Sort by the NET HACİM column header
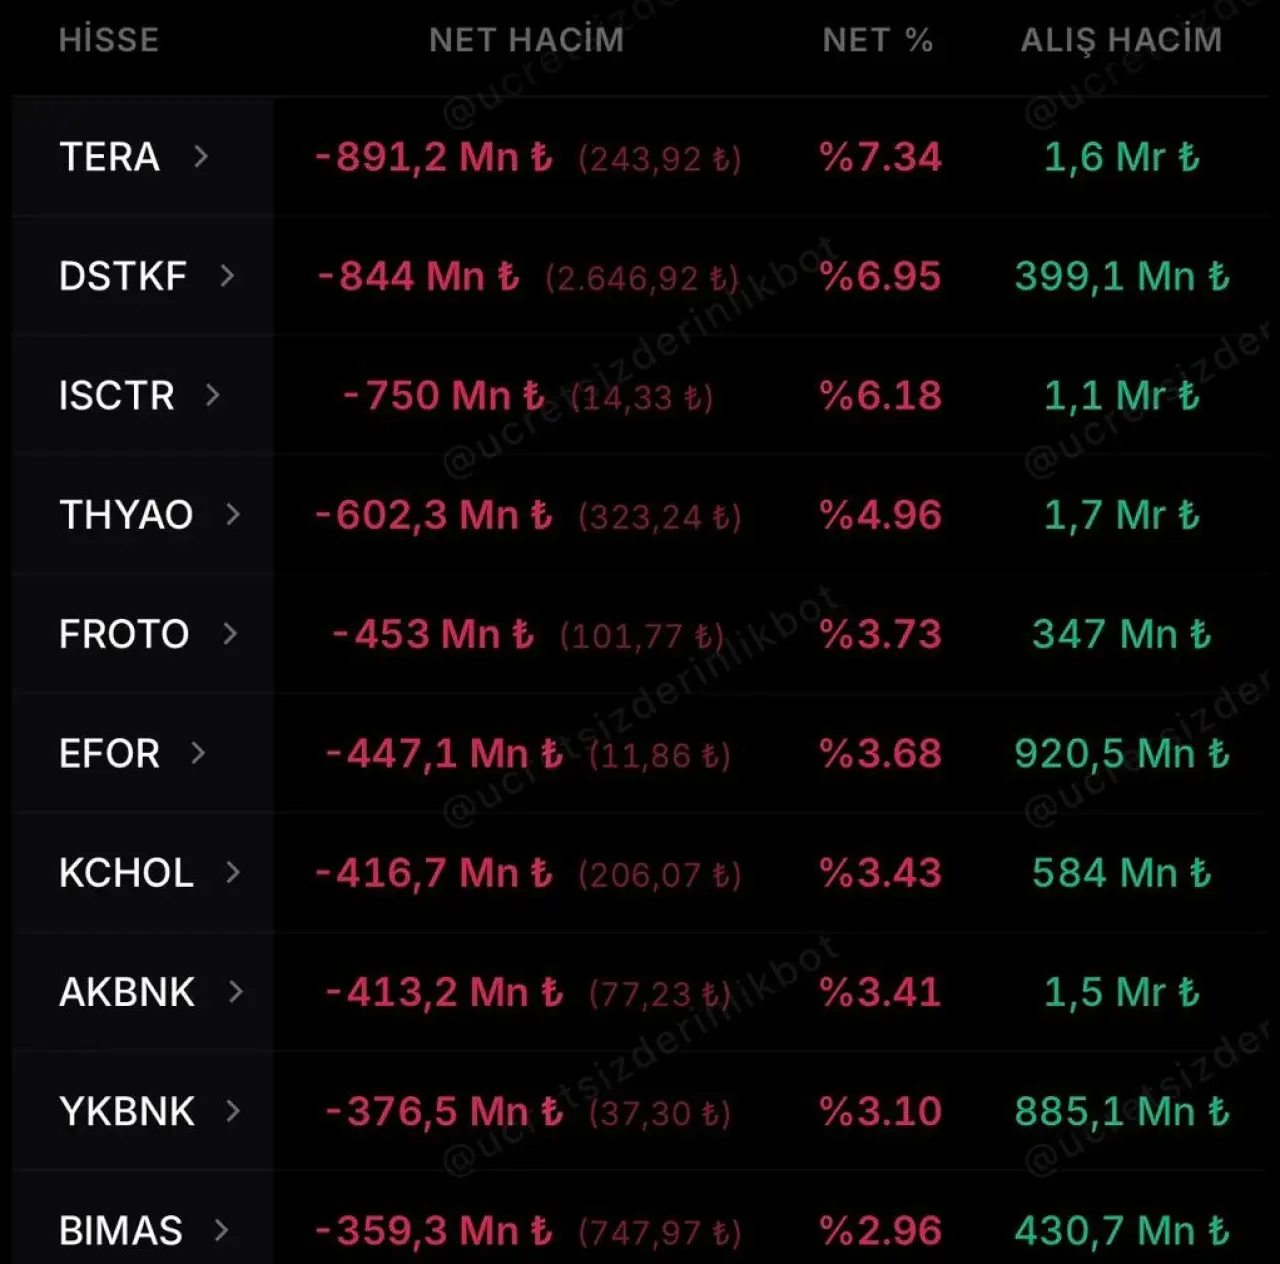The width and height of the screenshot is (1280, 1264). 526,40
